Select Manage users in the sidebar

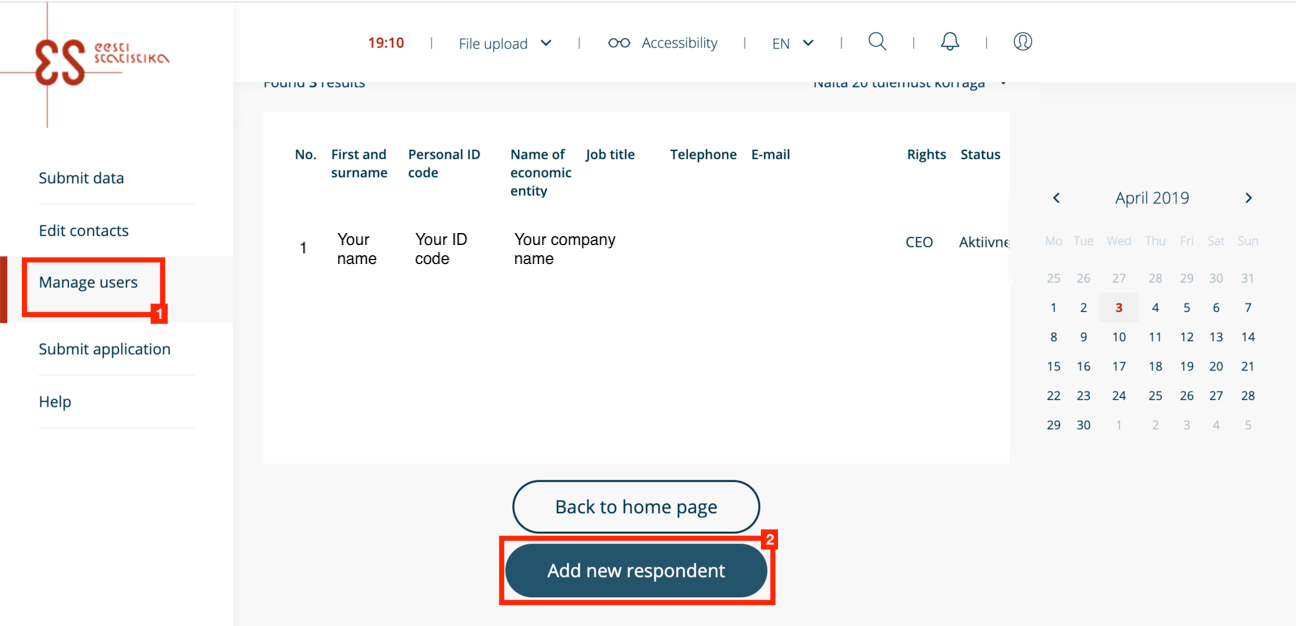[88, 283]
